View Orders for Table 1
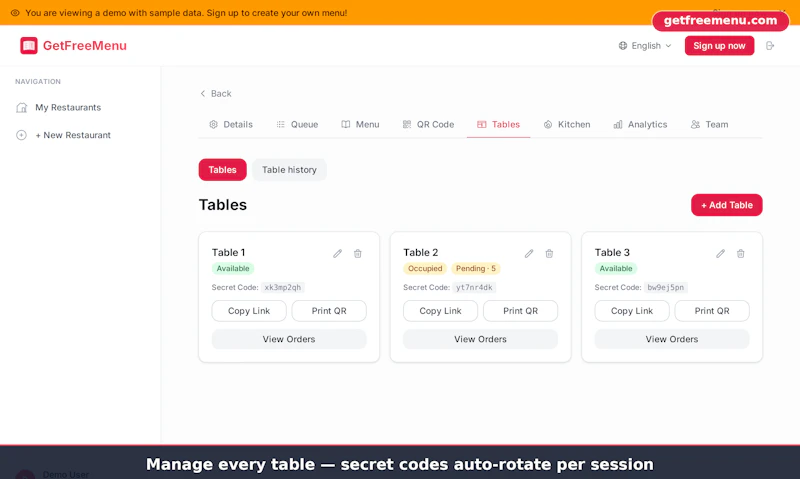Viewport: 800px width, 479px height. (x=289, y=339)
